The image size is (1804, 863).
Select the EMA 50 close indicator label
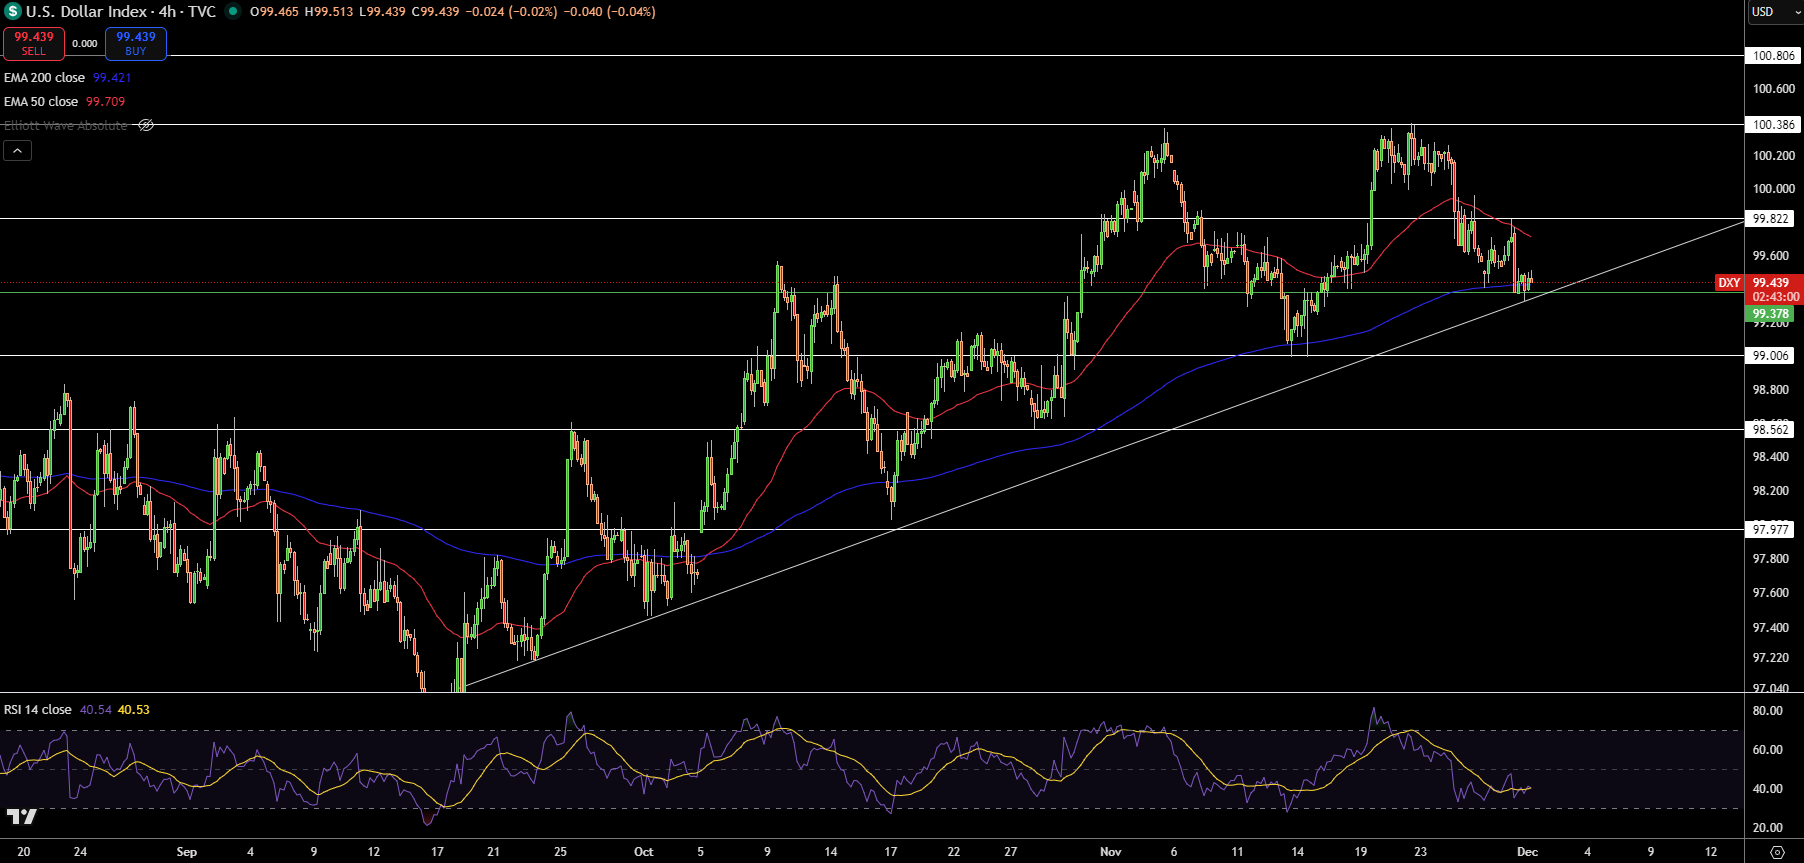(x=41, y=101)
